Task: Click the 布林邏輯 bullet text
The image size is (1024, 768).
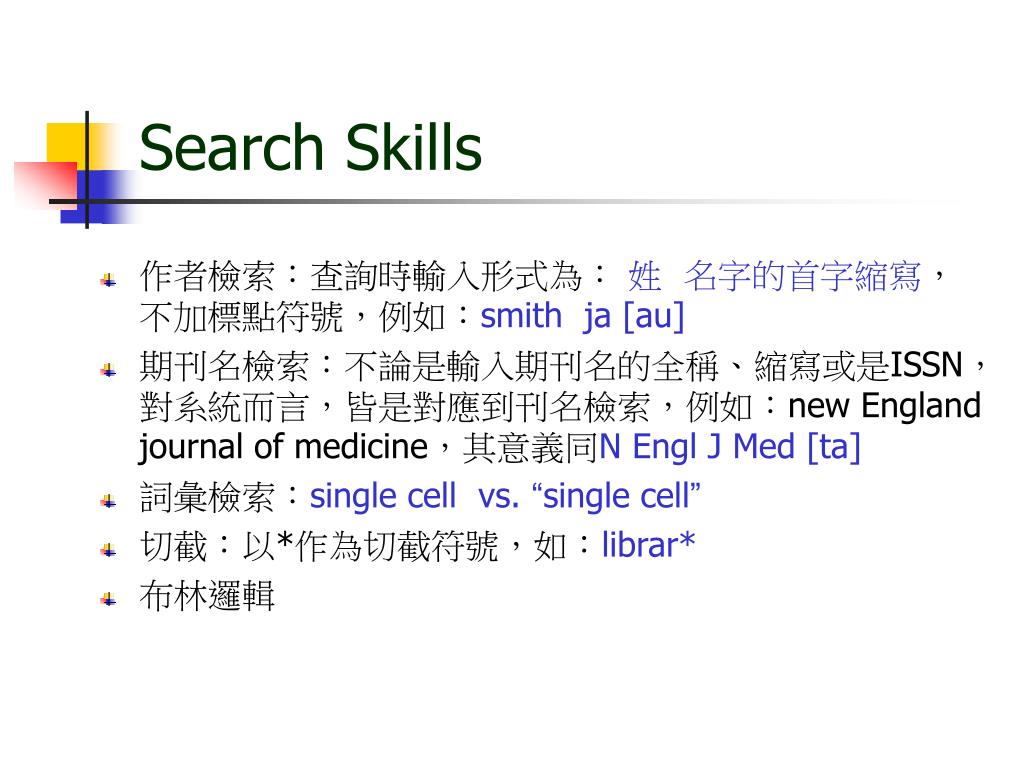Action: click(x=207, y=596)
